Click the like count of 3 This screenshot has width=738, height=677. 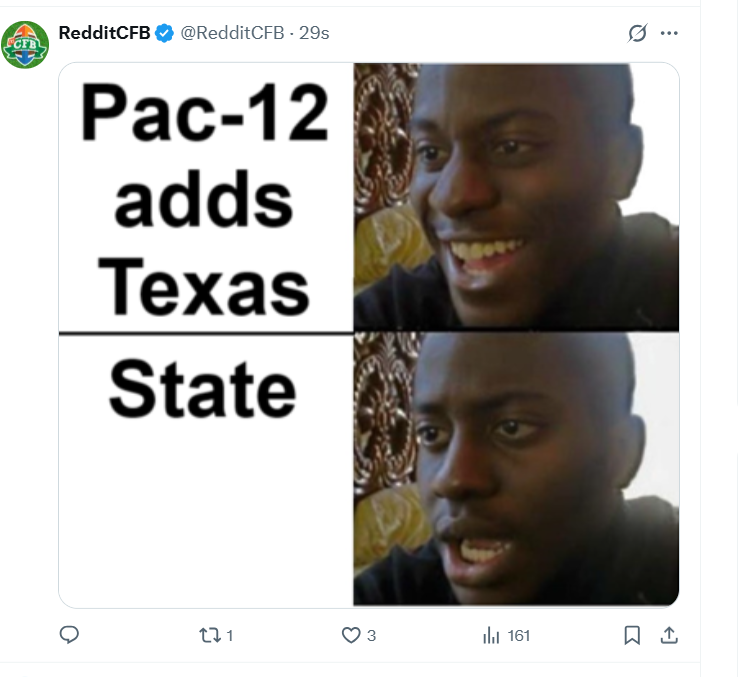pyautogui.click(x=371, y=636)
